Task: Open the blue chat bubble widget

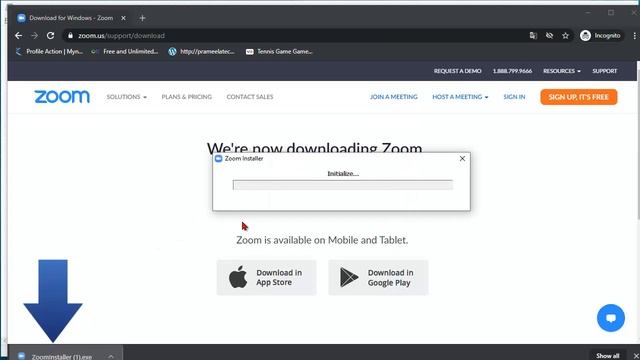Action: 611,318
